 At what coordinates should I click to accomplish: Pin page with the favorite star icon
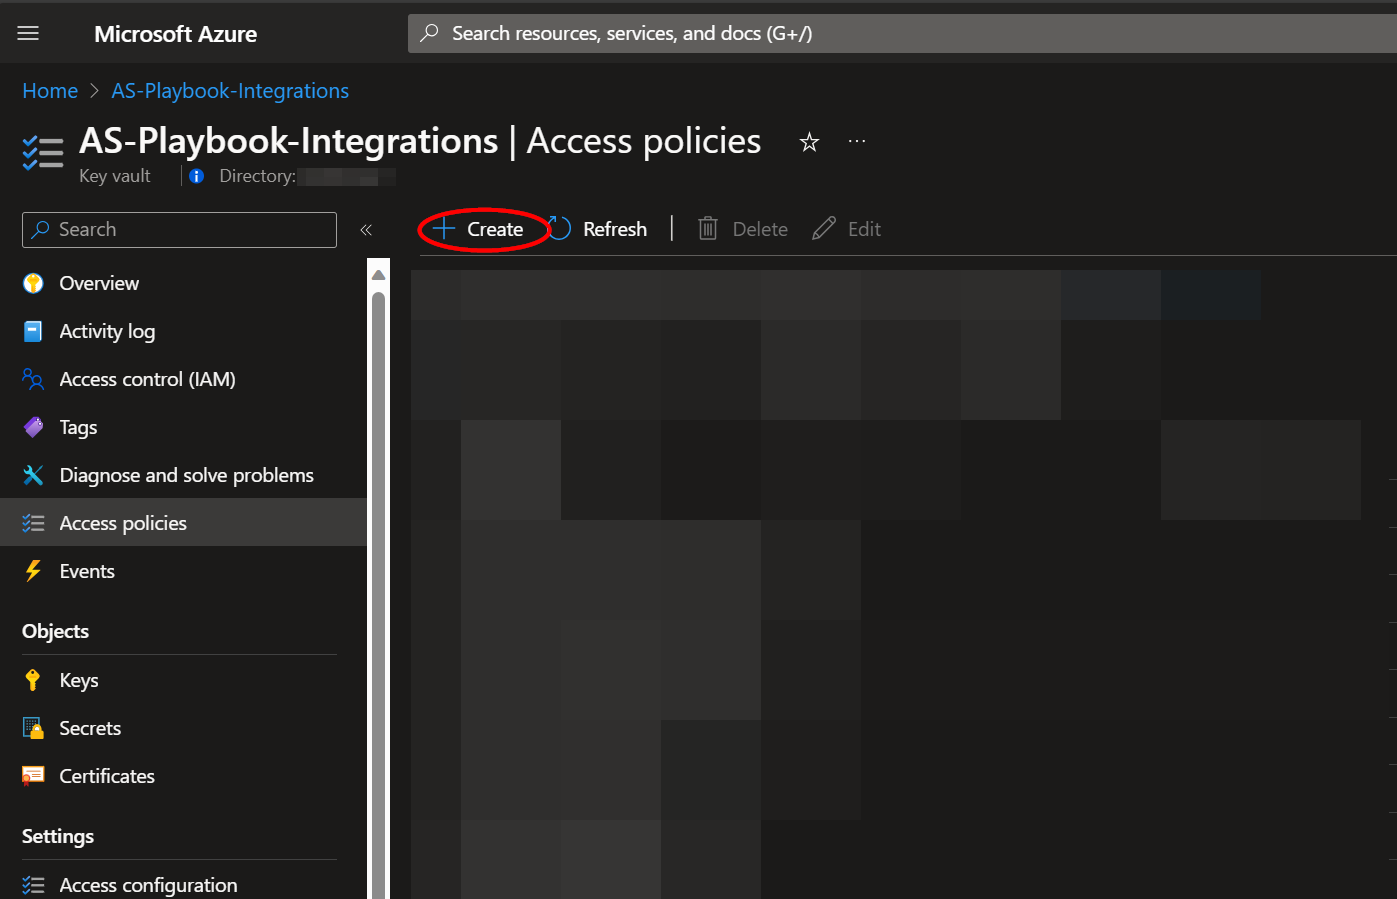(x=809, y=142)
